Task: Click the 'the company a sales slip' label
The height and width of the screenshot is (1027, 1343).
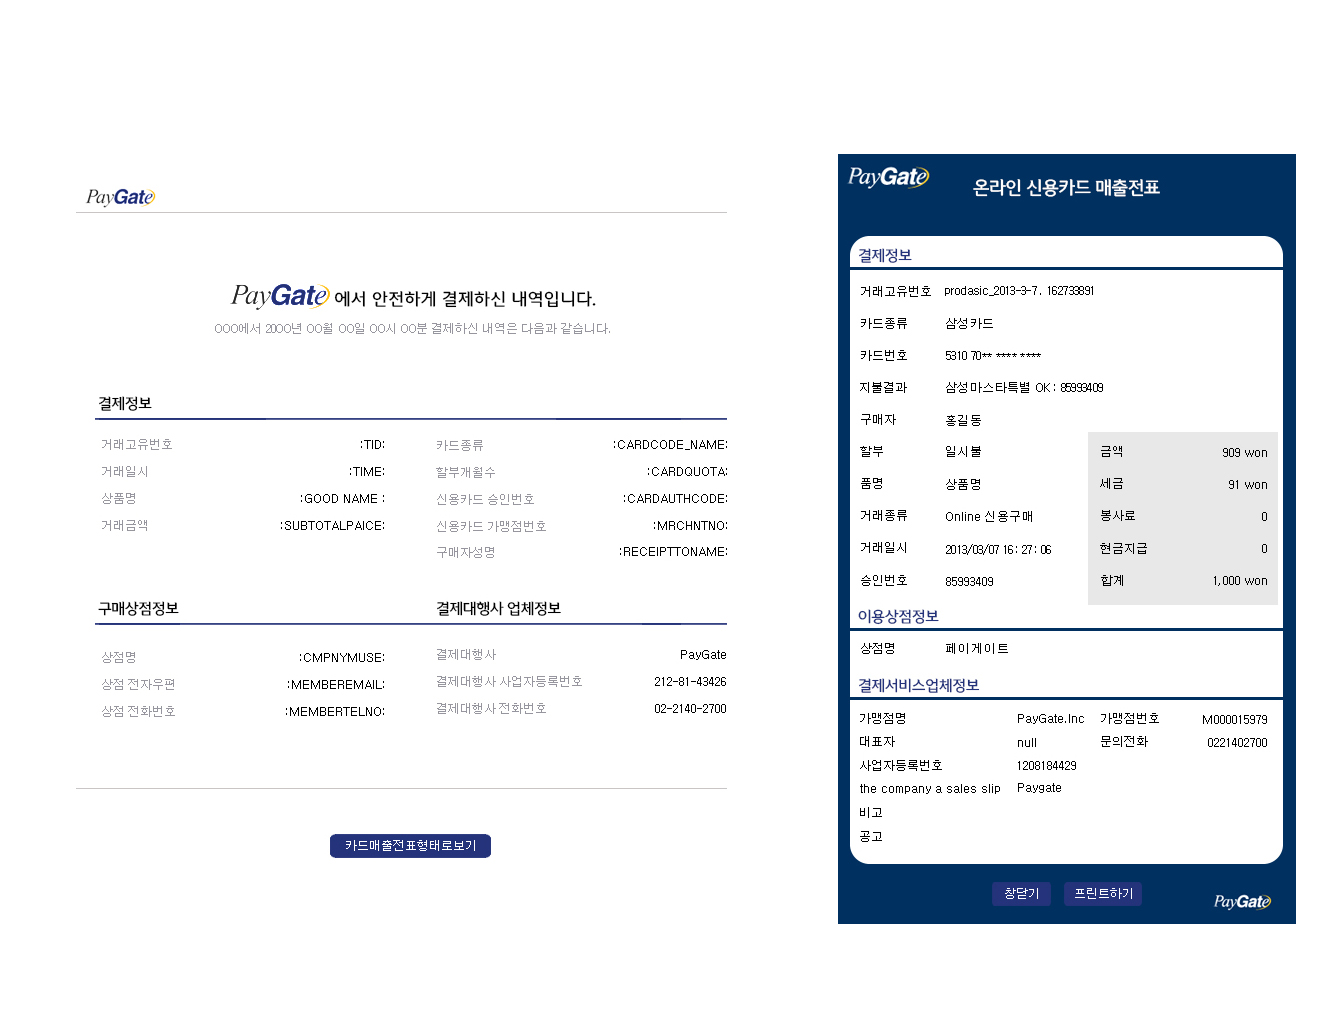Action: tap(930, 789)
